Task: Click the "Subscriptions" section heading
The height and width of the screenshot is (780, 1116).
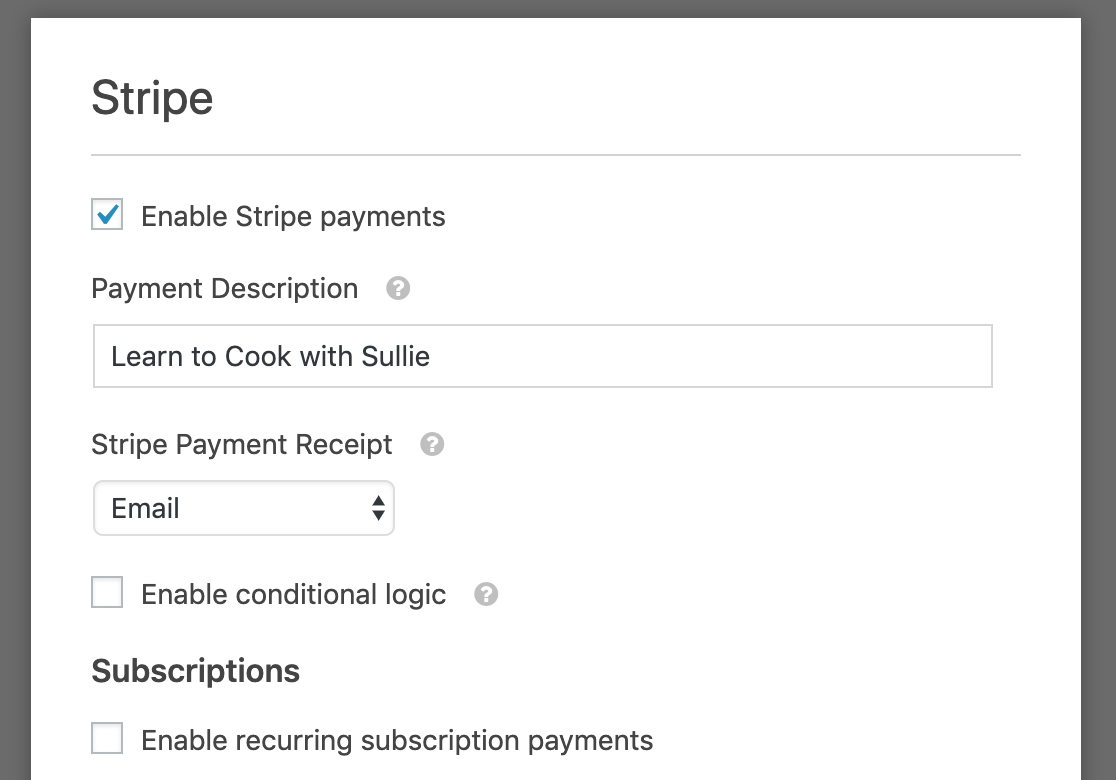Action: [x=195, y=671]
